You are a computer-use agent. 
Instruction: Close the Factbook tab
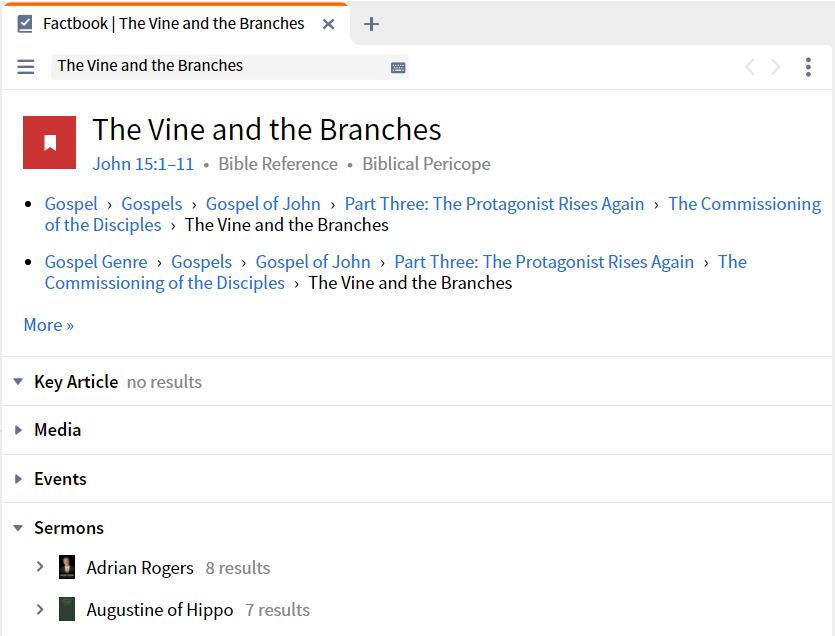329,24
